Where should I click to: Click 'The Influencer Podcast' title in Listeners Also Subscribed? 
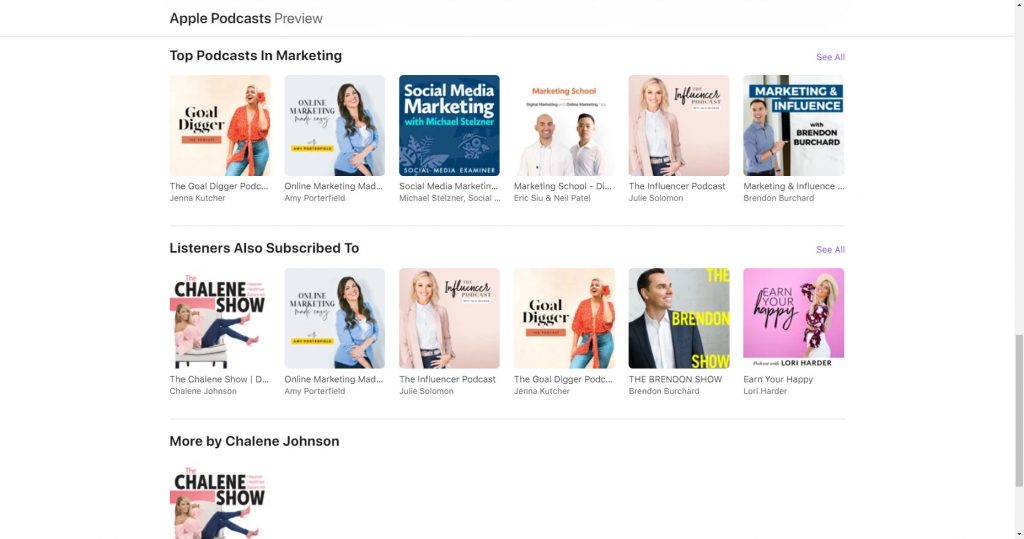447,379
